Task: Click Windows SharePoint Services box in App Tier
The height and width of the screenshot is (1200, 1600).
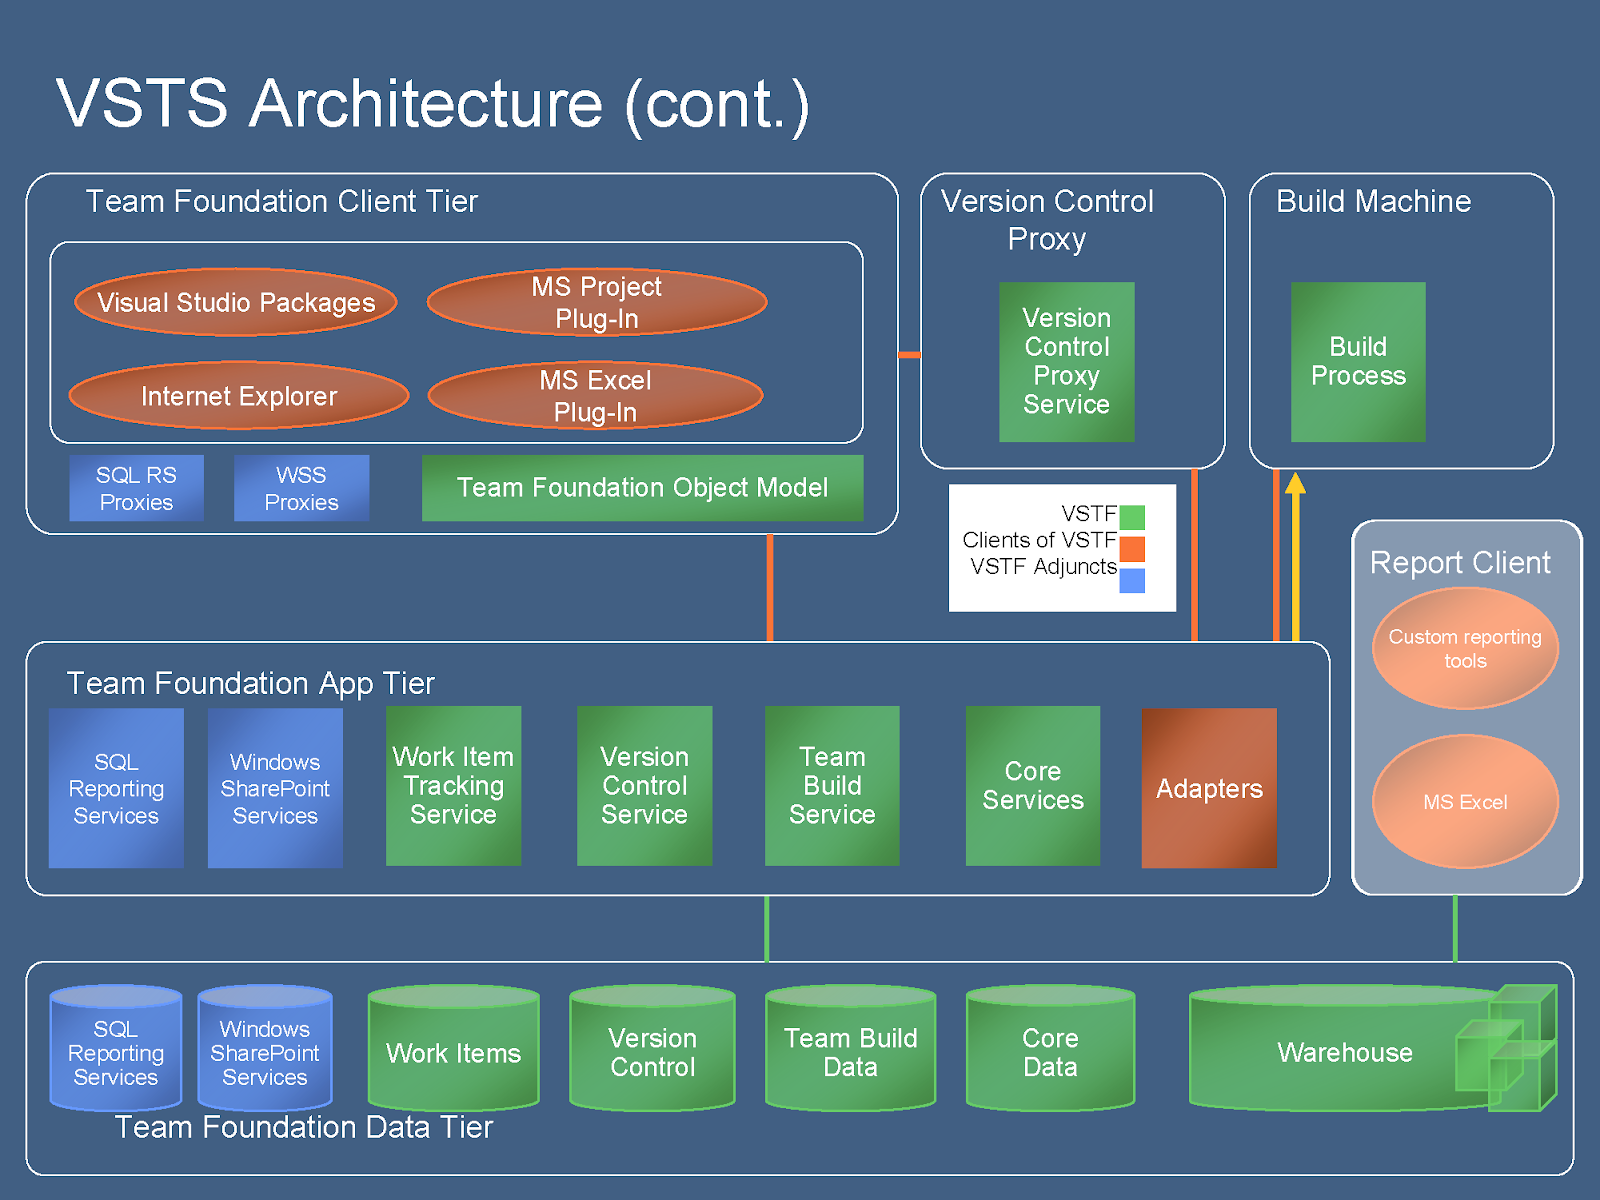Action: (x=275, y=788)
